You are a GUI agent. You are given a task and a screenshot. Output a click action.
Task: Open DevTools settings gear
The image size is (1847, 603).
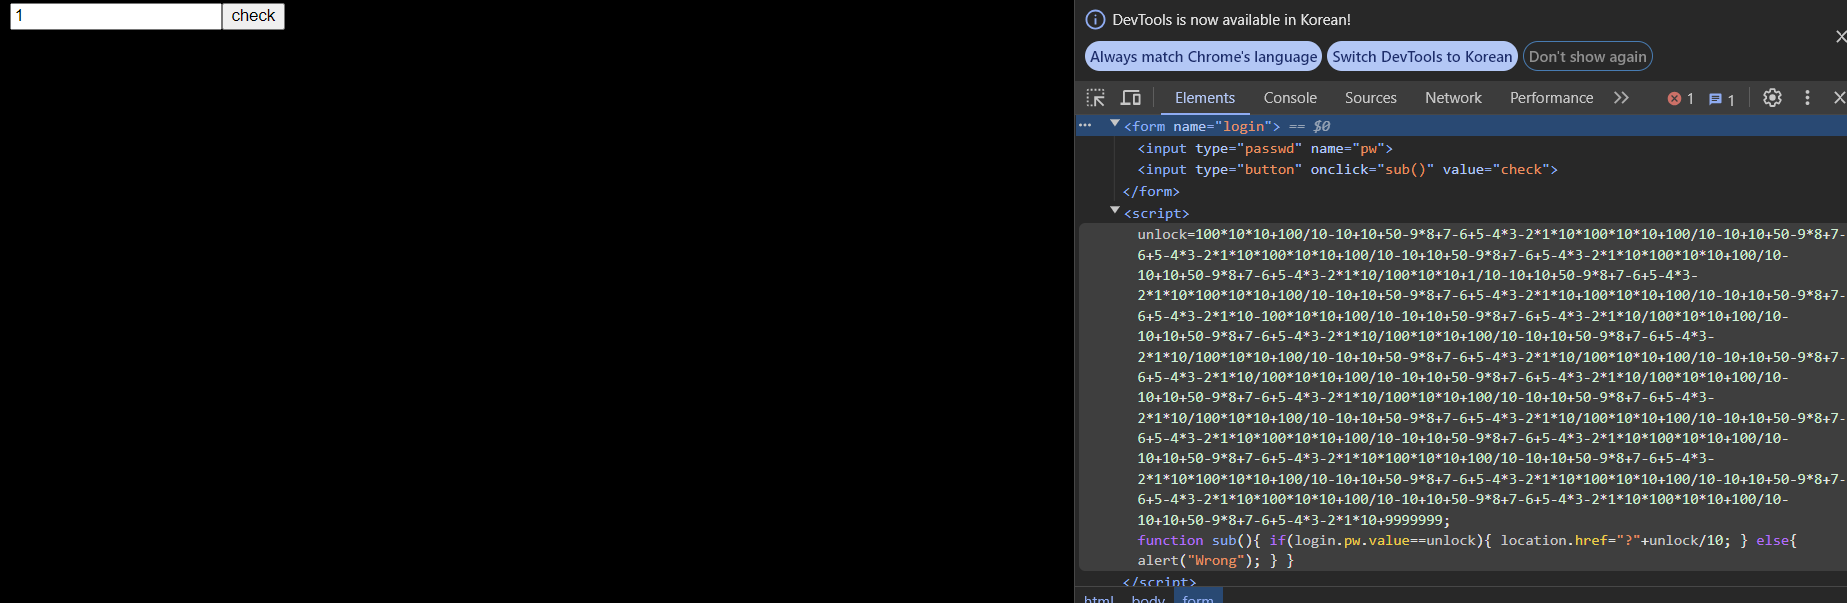click(1772, 98)
